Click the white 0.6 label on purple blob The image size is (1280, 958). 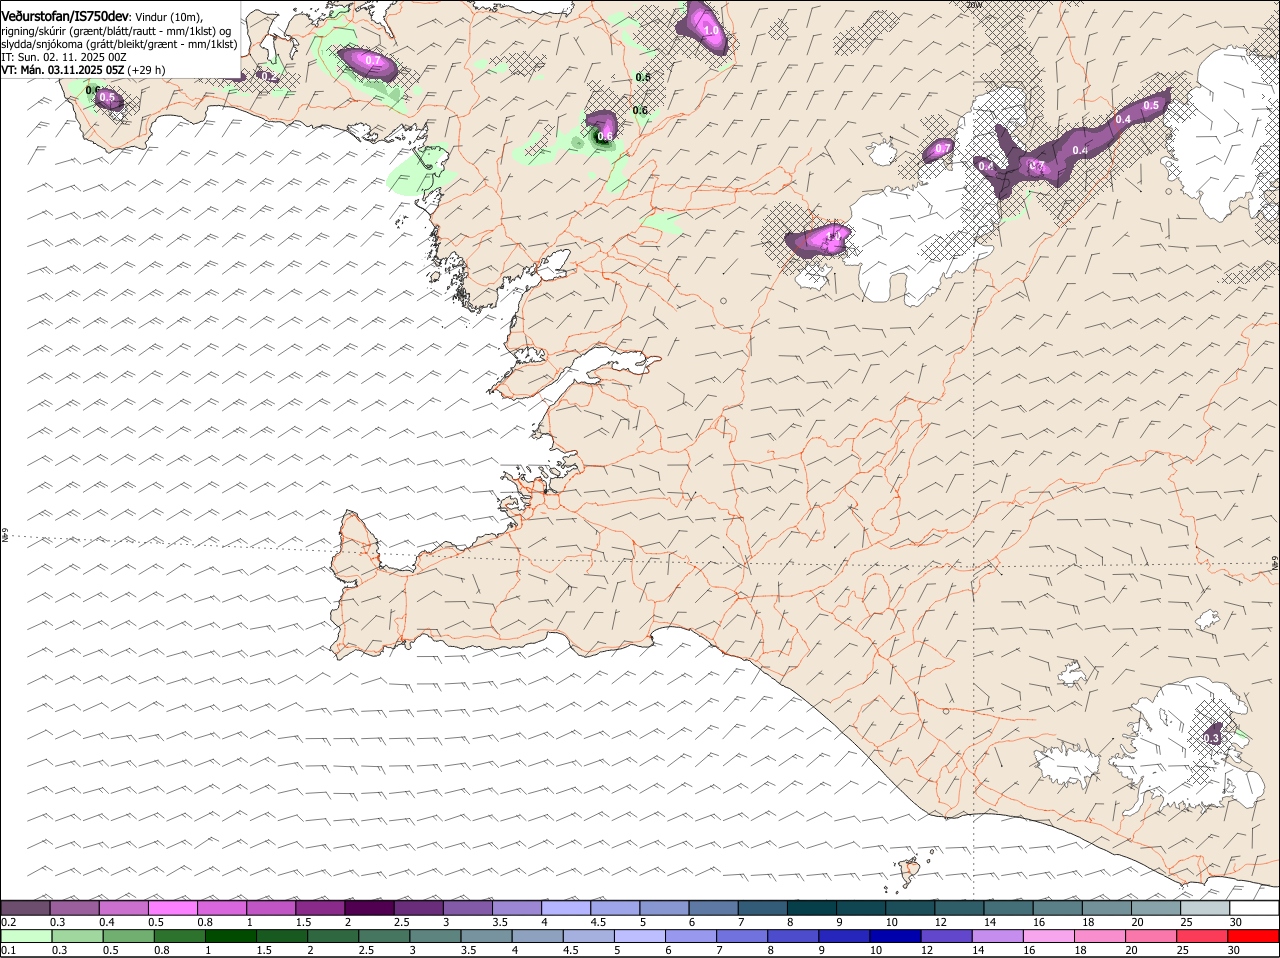604,136
